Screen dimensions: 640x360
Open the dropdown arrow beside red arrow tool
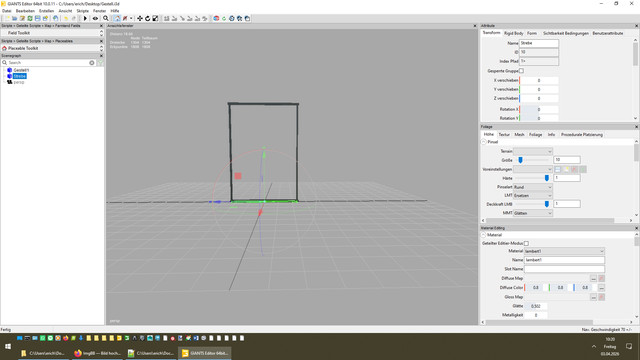click(x=131, y=18)
